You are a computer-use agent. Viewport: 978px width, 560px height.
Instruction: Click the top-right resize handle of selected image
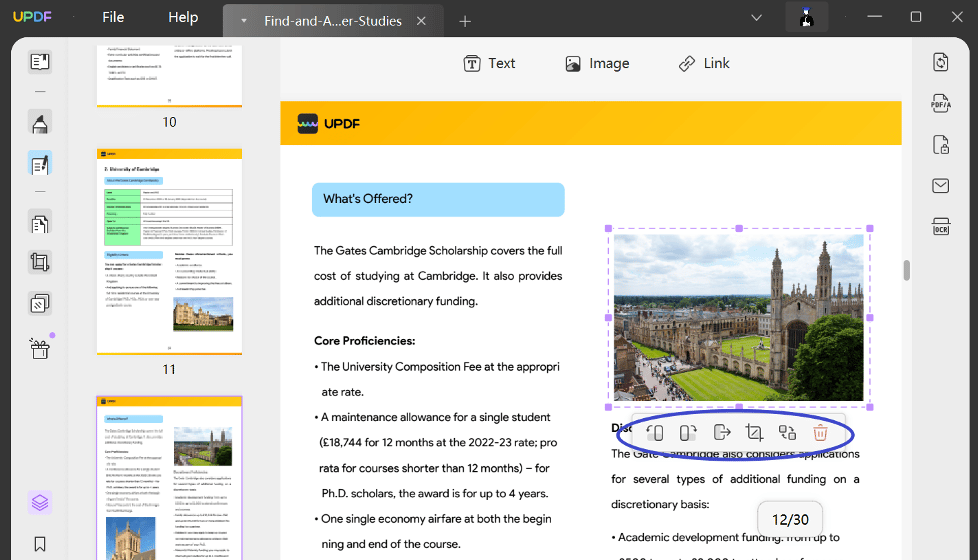pos(869,229)
